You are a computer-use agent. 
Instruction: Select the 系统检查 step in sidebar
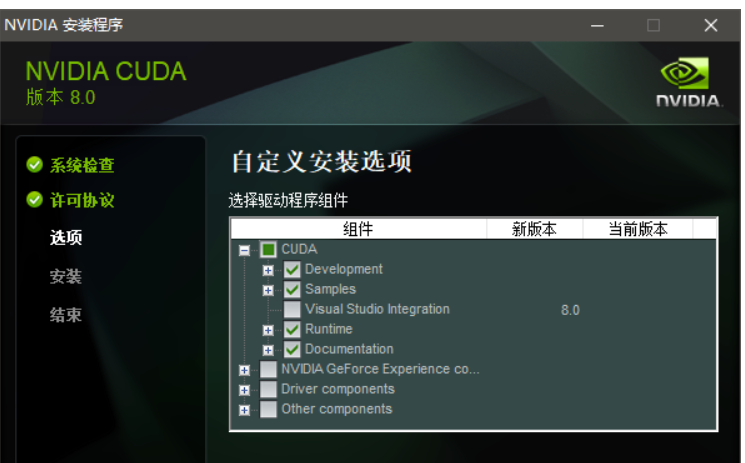pyautogui.click(x=82, y=165)
